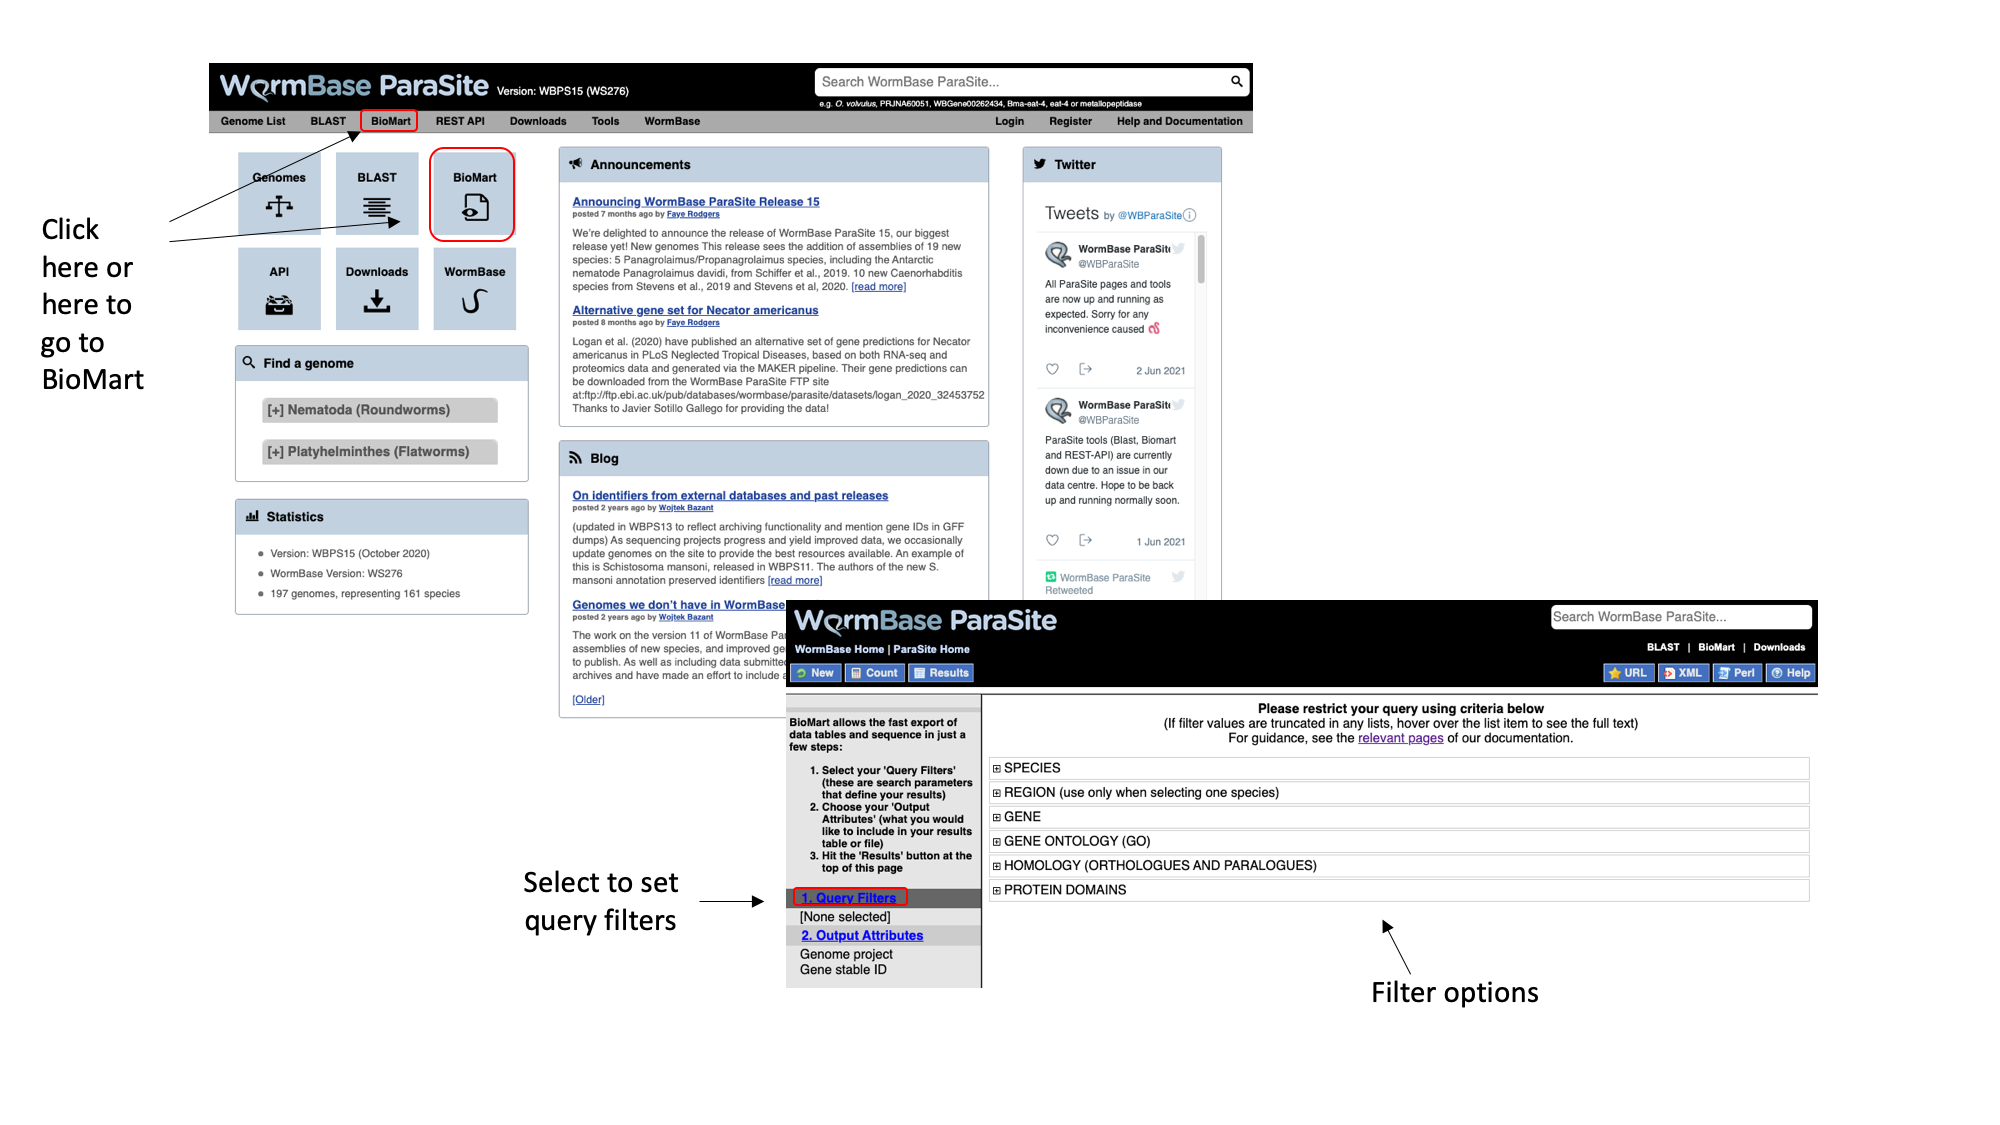Image resolution: width=2000 pixels, height=1125 pixels.
Task: Open Help and Documentation
Action: (x=1179, y=121)
